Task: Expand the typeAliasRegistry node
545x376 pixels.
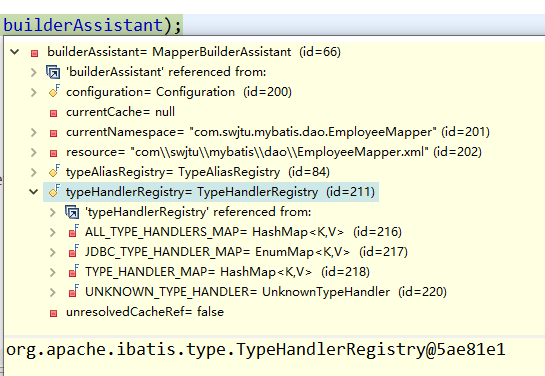Action: pos(33,172)
